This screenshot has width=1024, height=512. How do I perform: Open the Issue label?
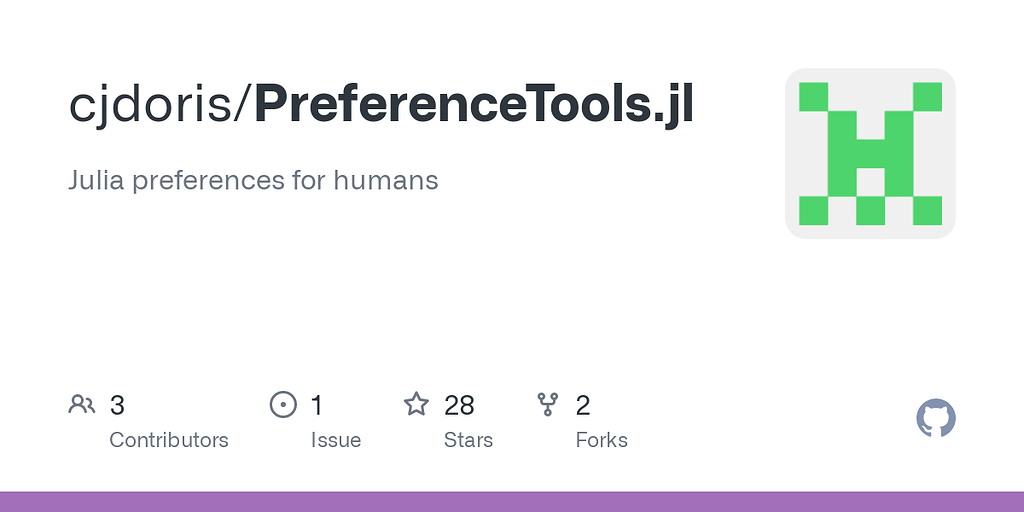pyautogui.click(x=335, y=440)
